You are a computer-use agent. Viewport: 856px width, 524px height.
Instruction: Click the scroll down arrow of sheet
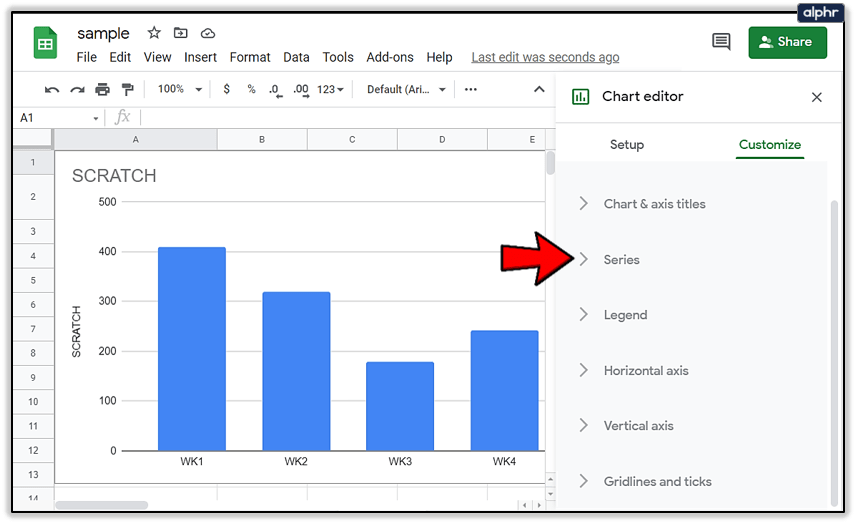pos(550,494)
